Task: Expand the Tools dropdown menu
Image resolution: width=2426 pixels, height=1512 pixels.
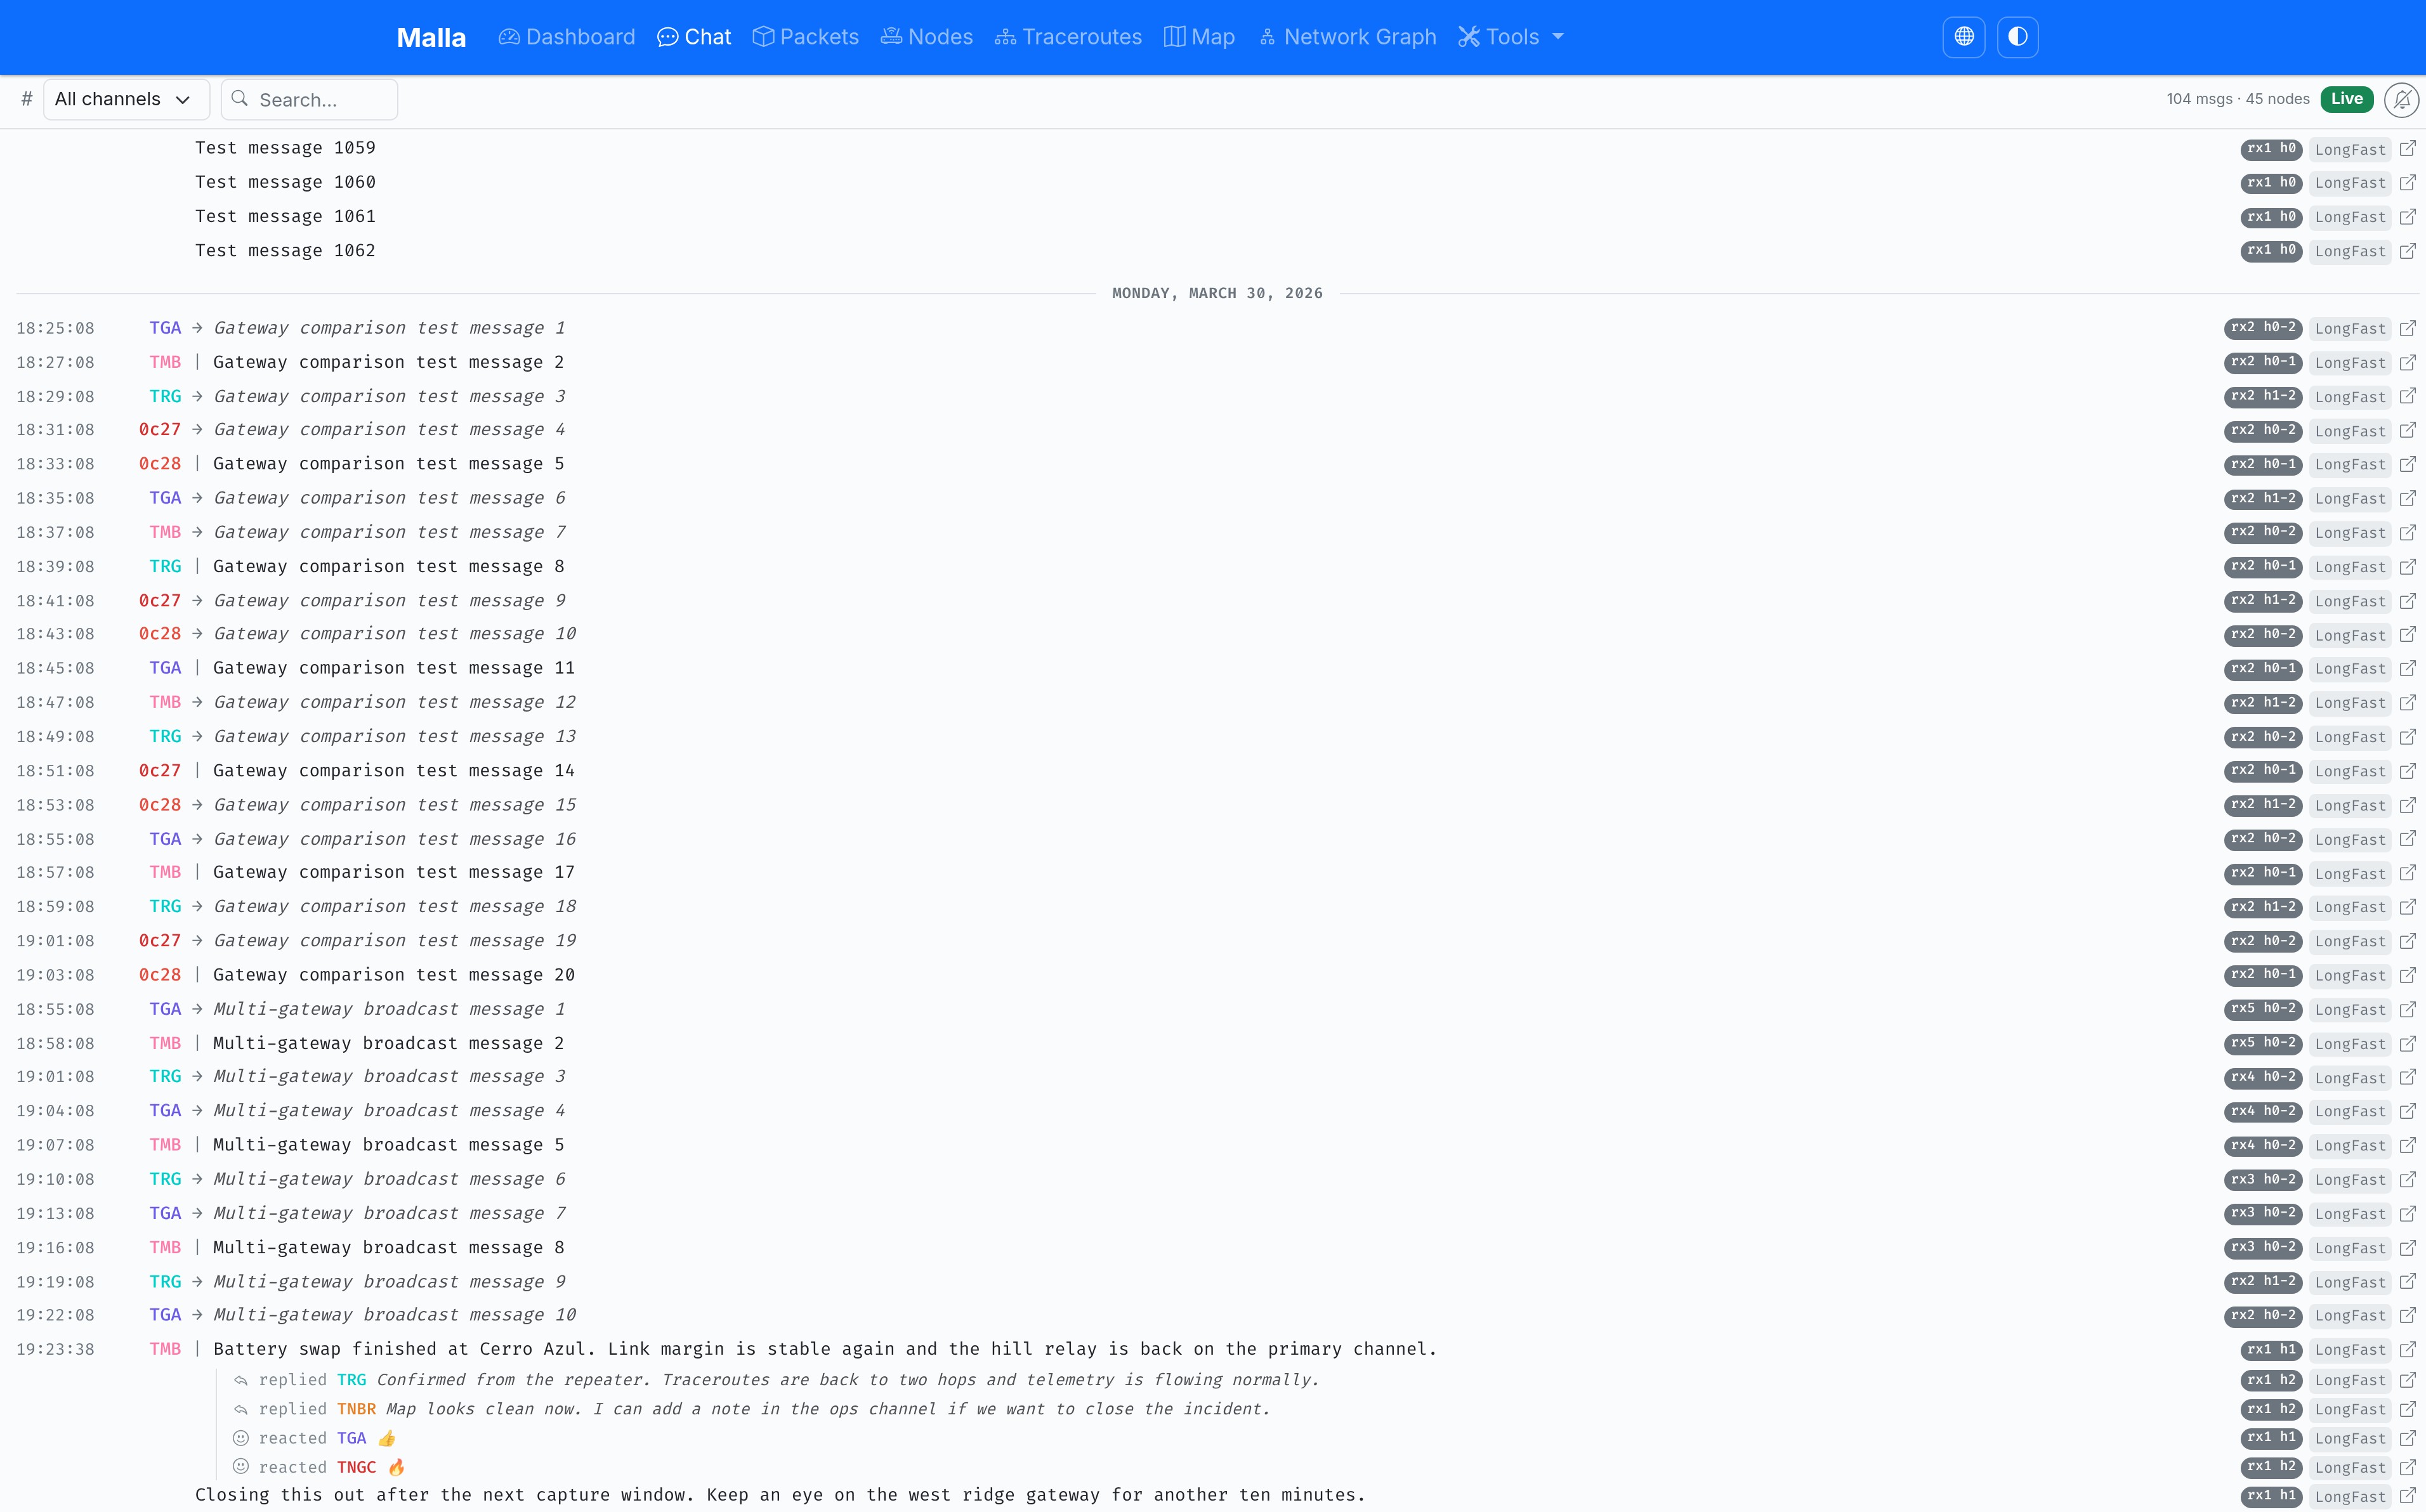Action: (x=1511, y=37)
